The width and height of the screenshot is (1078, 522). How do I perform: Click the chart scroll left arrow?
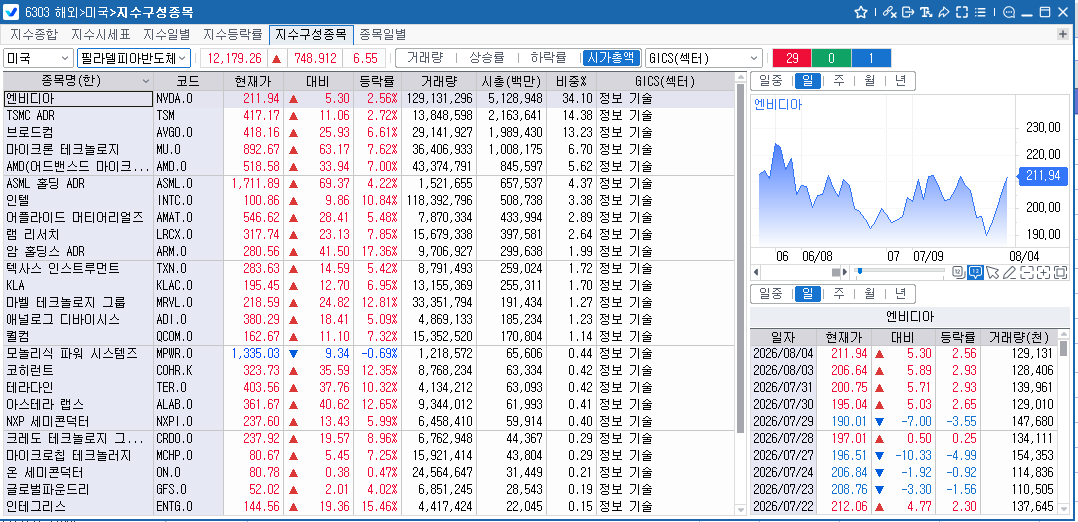(x=756, y=272)
